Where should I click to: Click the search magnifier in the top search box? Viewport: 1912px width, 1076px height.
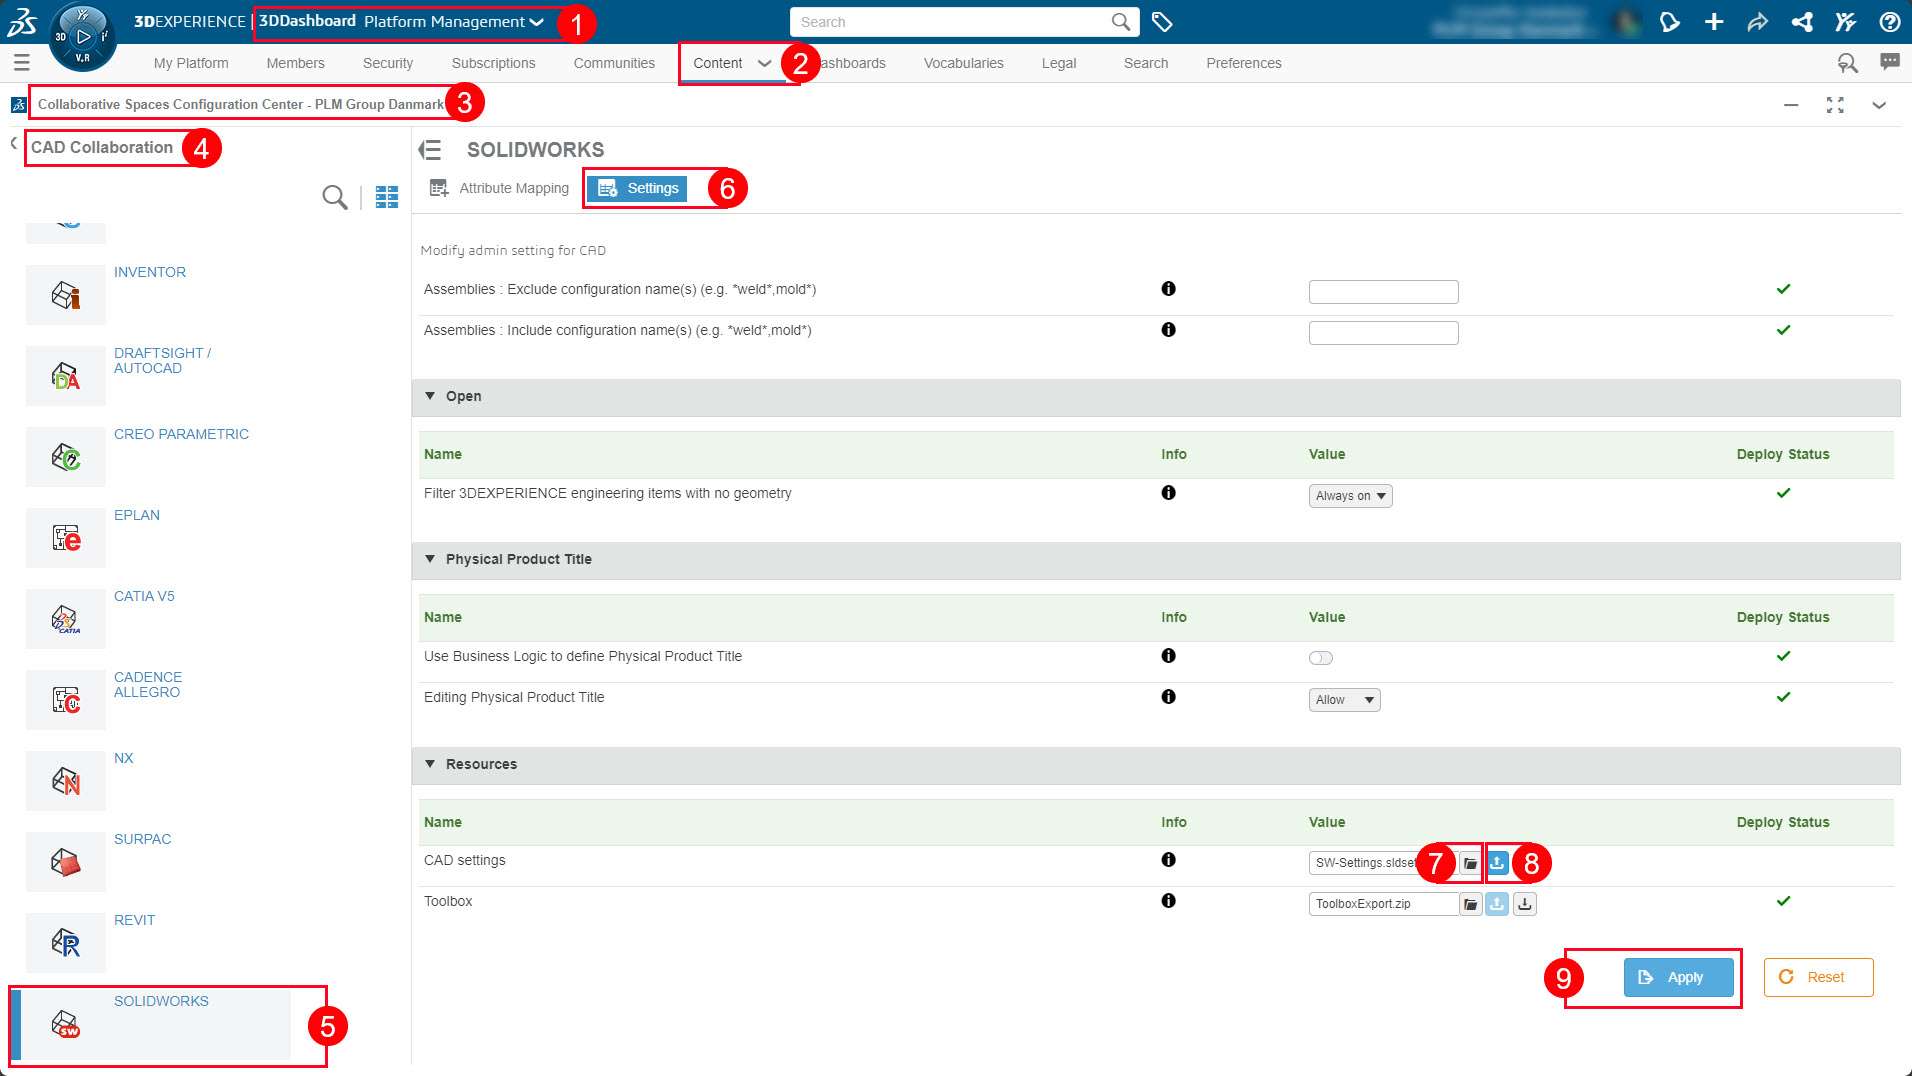[1121, 22]
